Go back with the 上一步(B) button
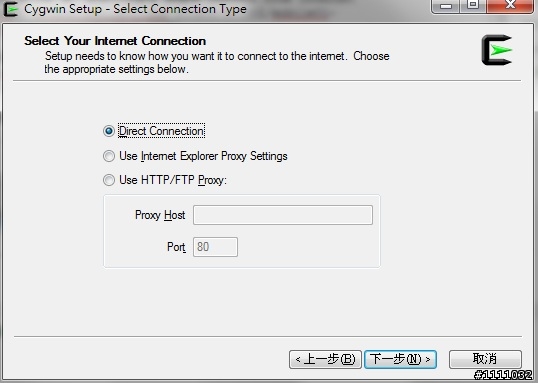This screenshot has height=383, width=538. point(325,359)
